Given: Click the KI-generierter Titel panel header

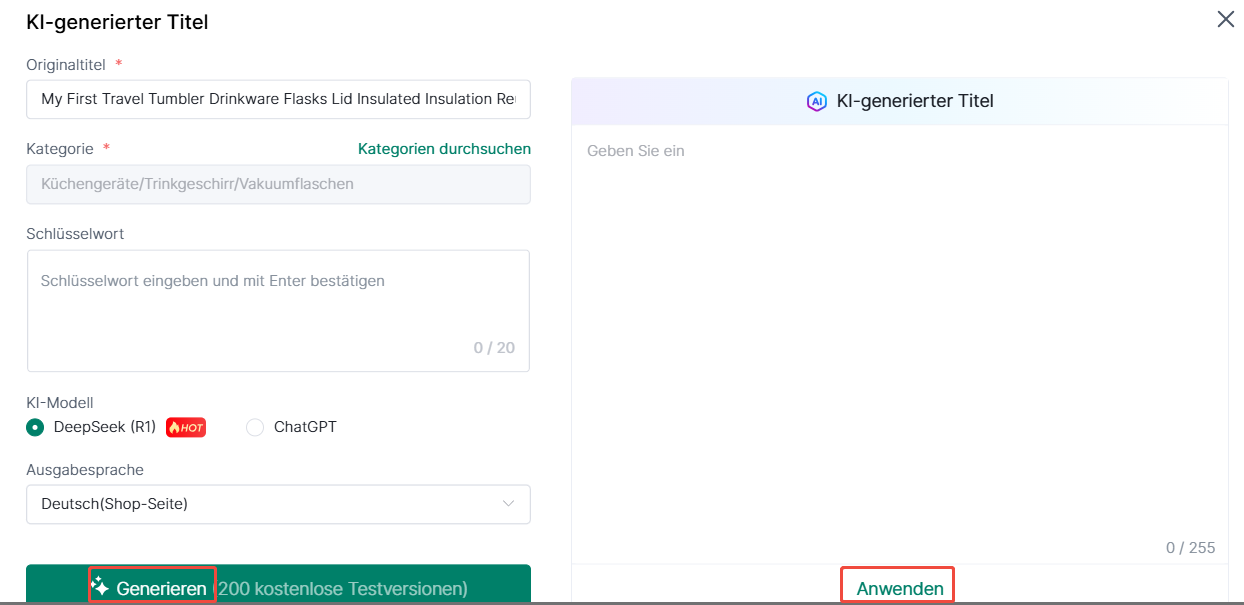Looking at the screenshot, I should [914, 101].
